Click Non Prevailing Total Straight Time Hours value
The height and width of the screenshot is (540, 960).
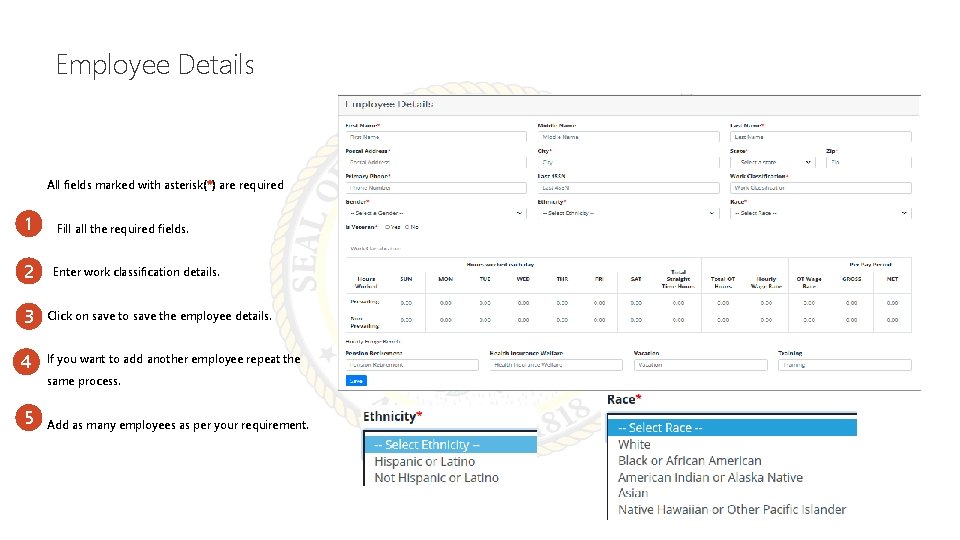click(x=678, y=320)
